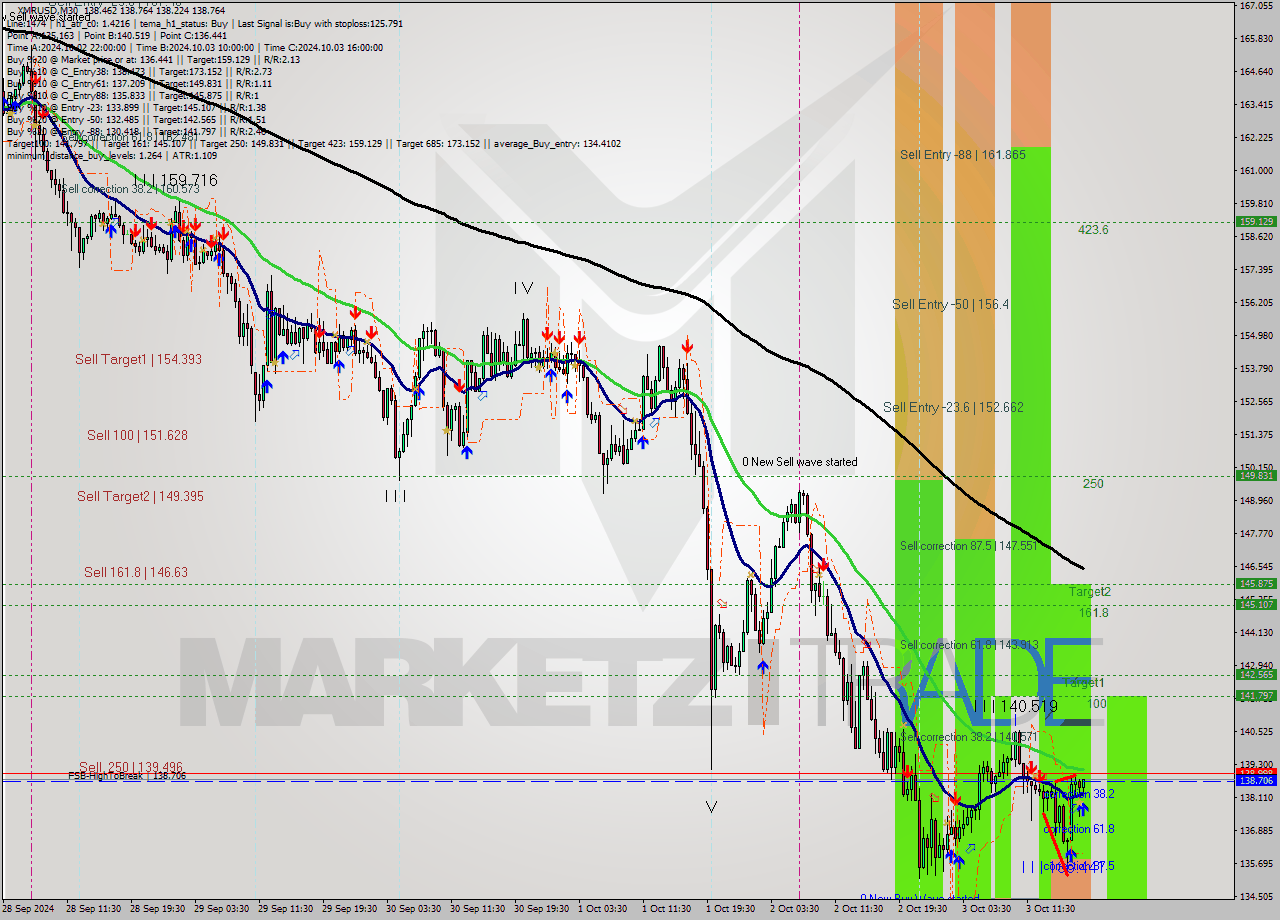Click the 138.706 current price tag

click(x=1256, y=780)
